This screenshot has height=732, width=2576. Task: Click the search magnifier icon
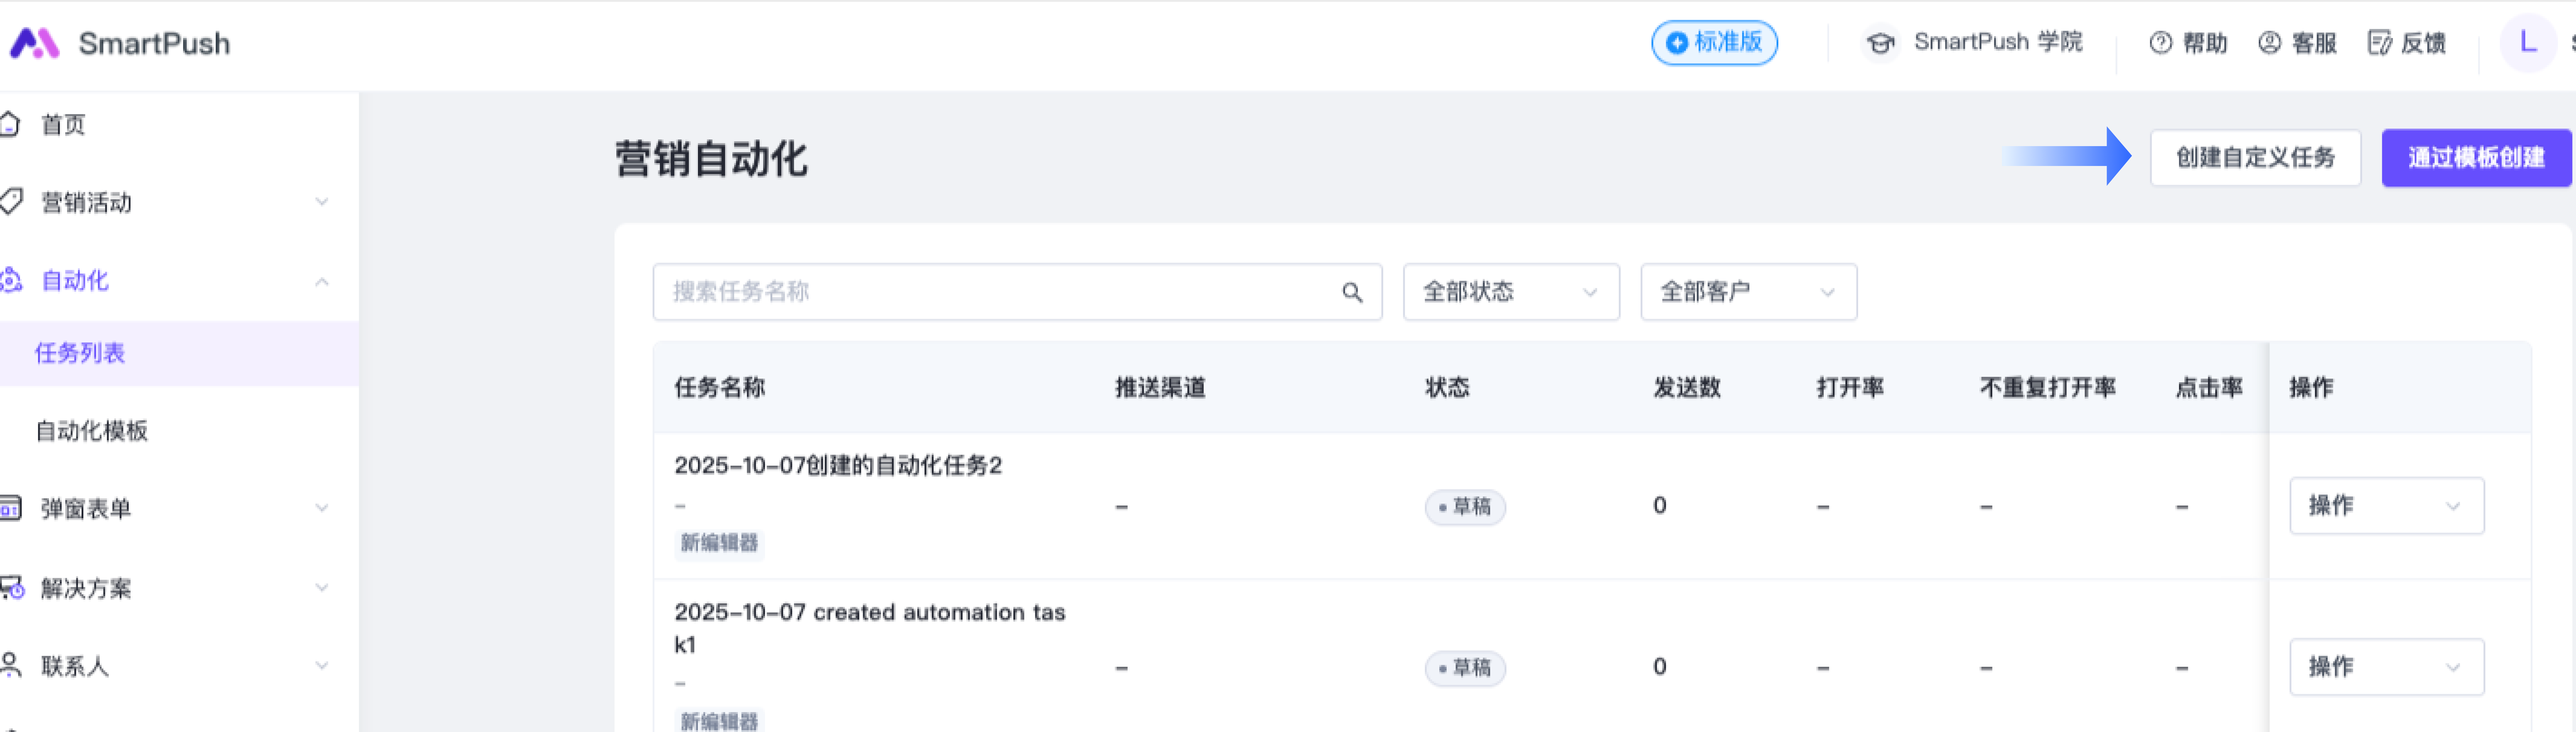click(x=1352, y=292)
